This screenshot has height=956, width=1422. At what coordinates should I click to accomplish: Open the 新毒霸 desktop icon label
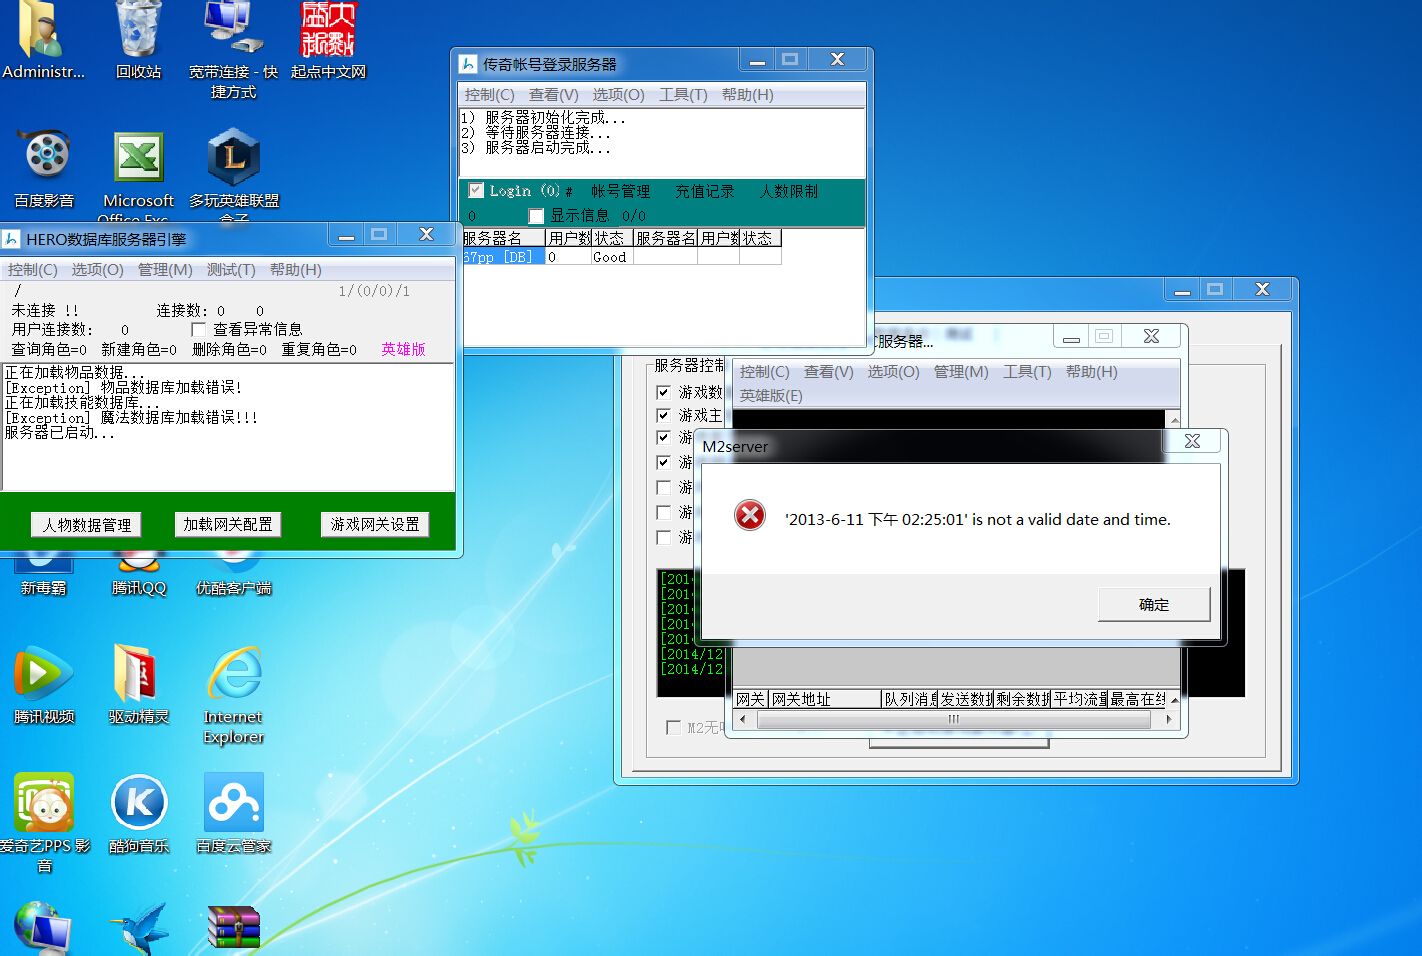click(44, 588)
